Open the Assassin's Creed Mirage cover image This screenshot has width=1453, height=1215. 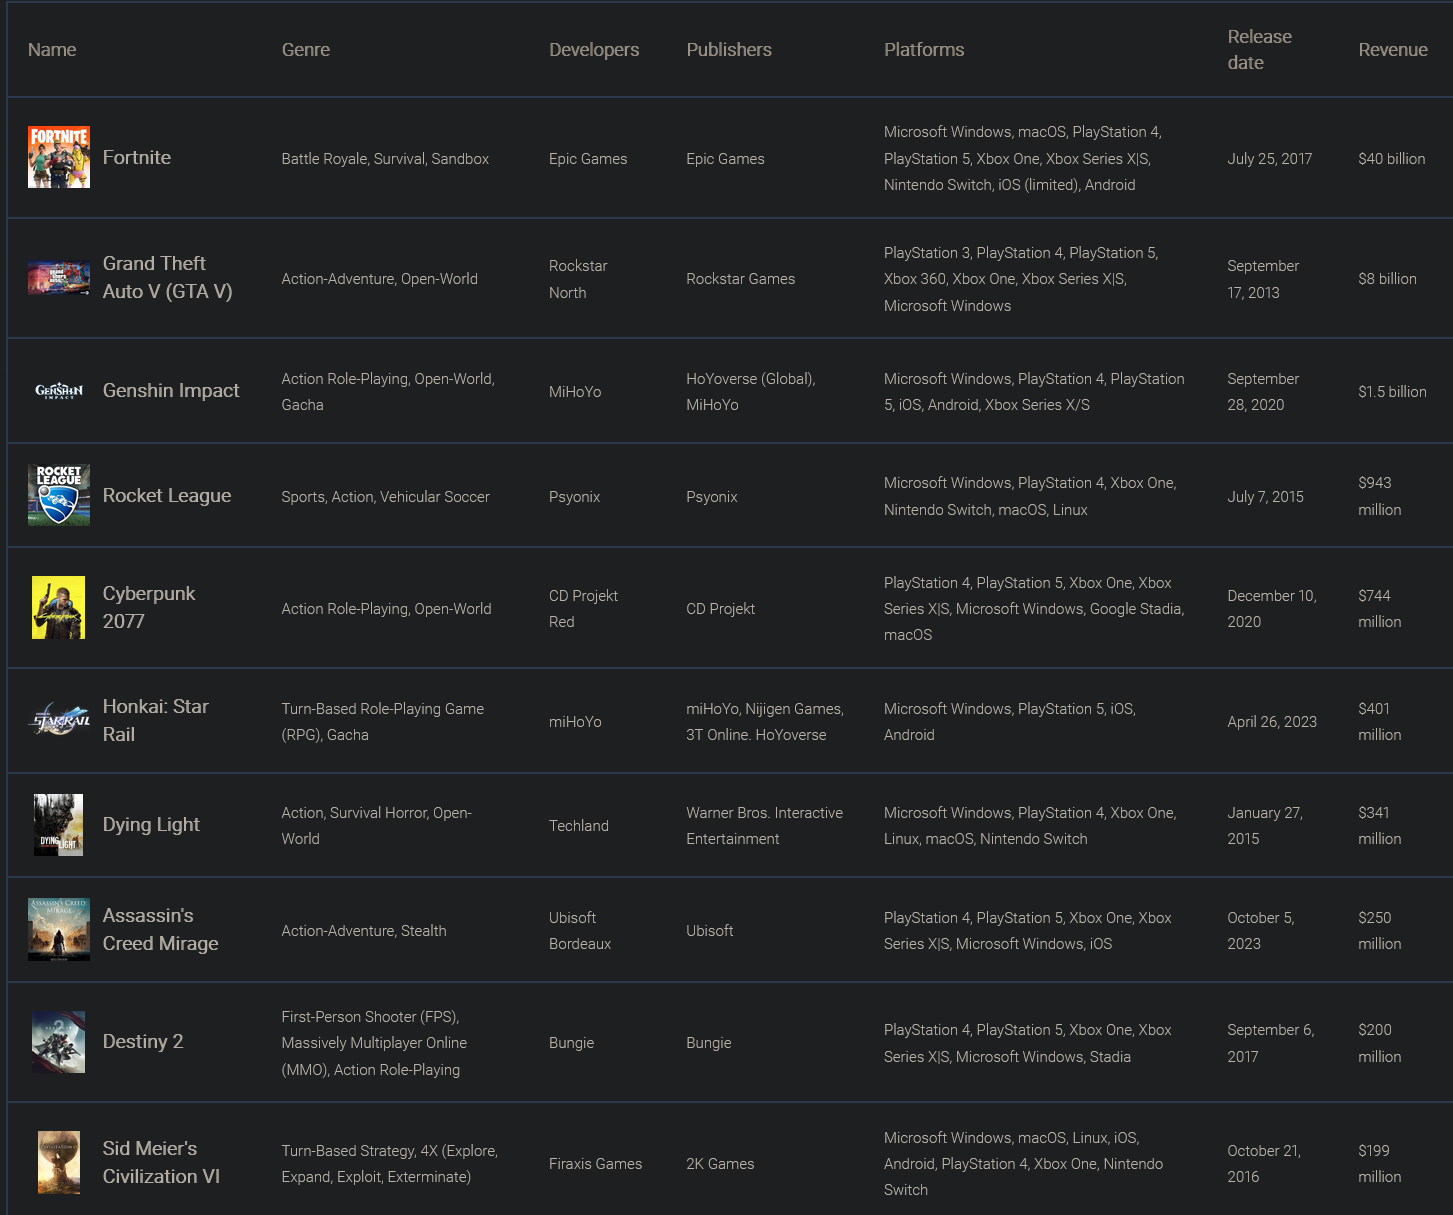(x=59, y=929)
